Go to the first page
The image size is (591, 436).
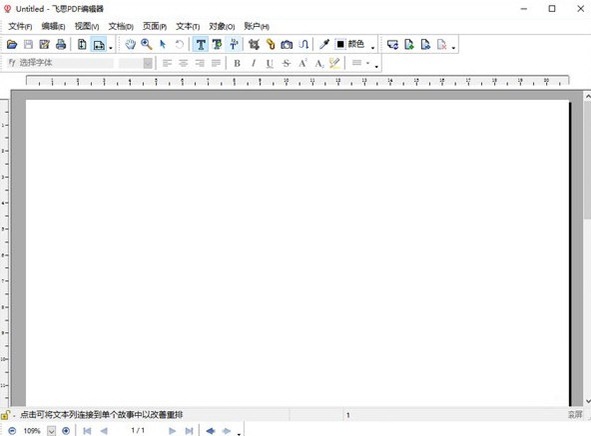click(87, 430)
